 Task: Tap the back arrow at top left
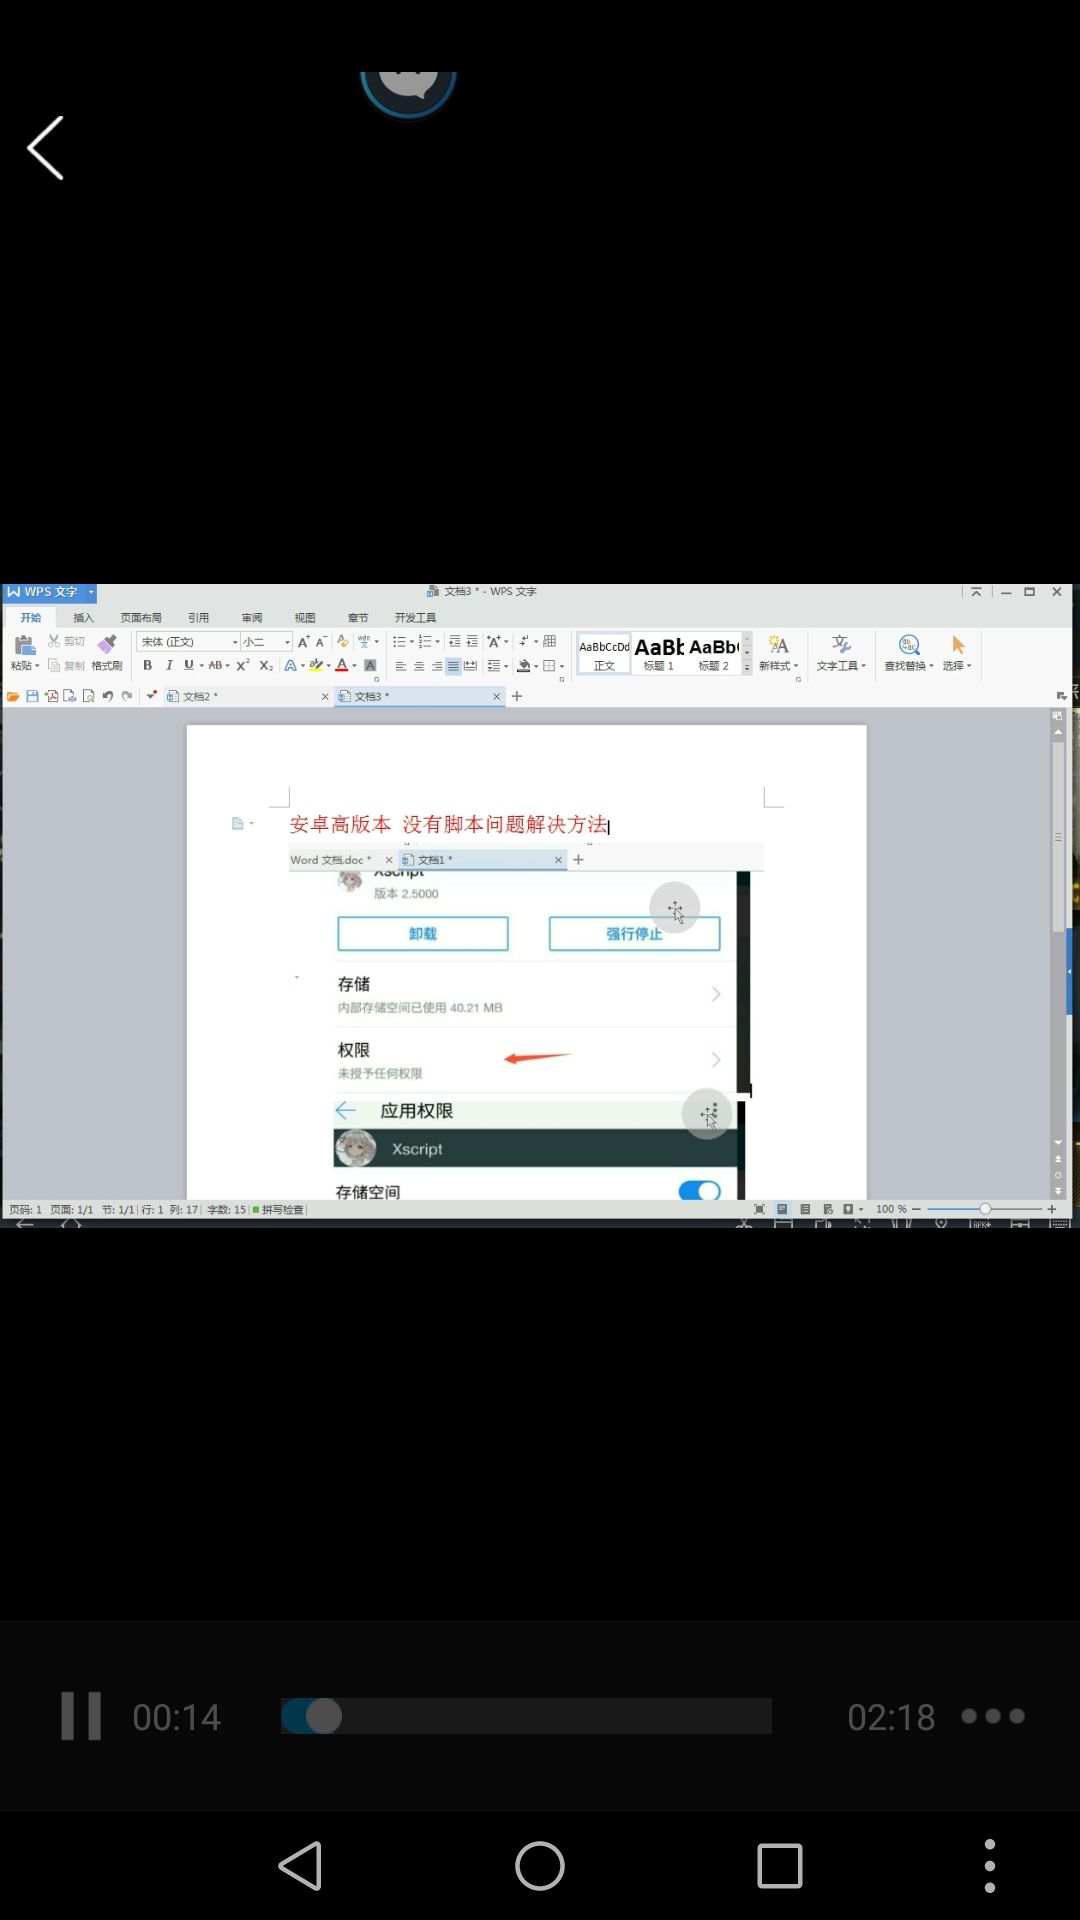tap(46, 148)
